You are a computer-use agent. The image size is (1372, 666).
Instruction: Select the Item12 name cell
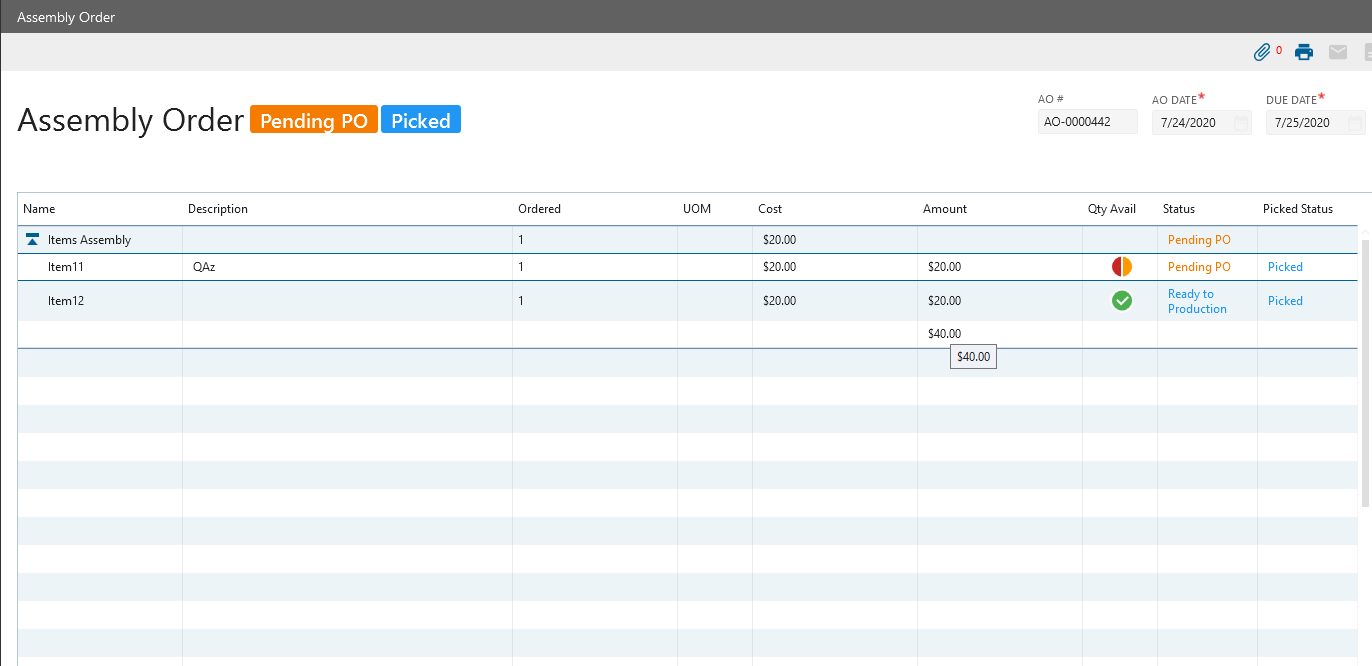100,301
